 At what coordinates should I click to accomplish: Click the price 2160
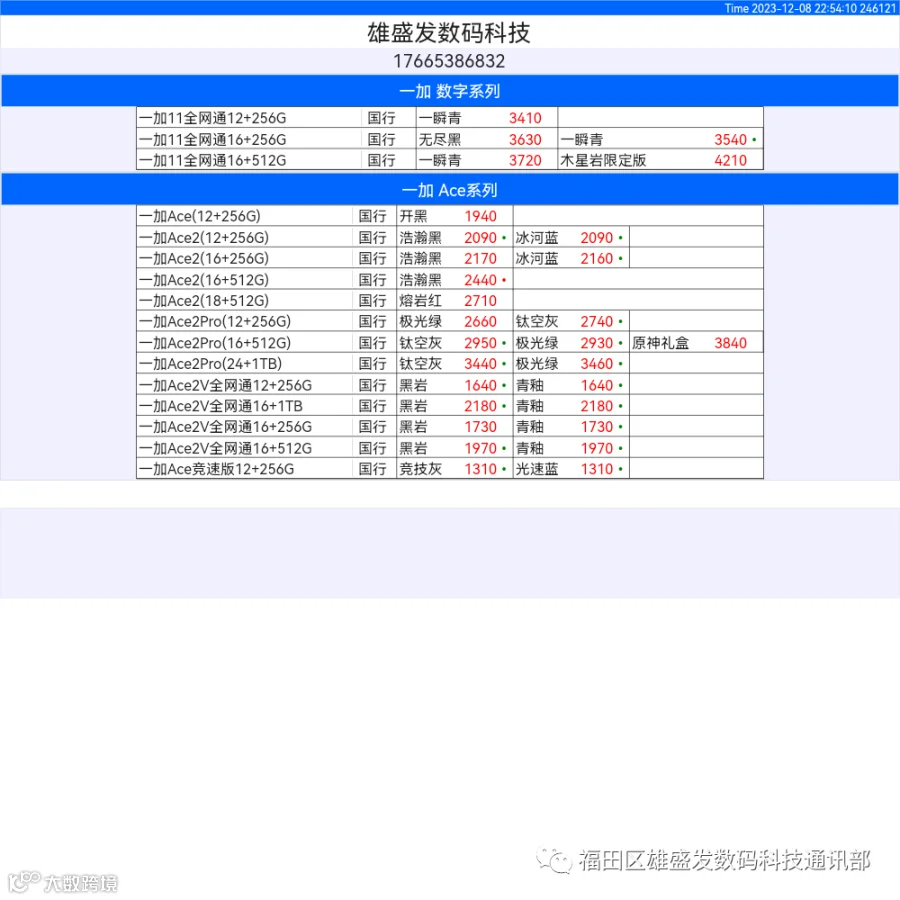597,258
